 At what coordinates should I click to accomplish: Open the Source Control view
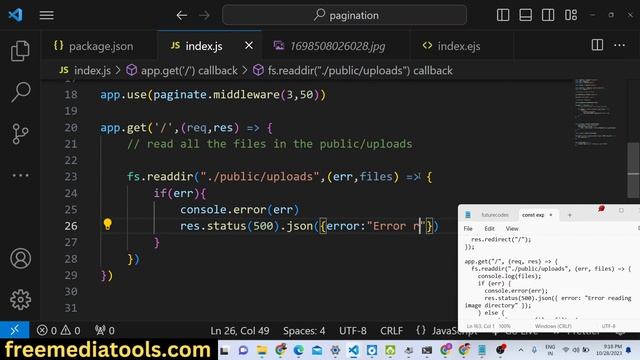[x=20, y=133]
